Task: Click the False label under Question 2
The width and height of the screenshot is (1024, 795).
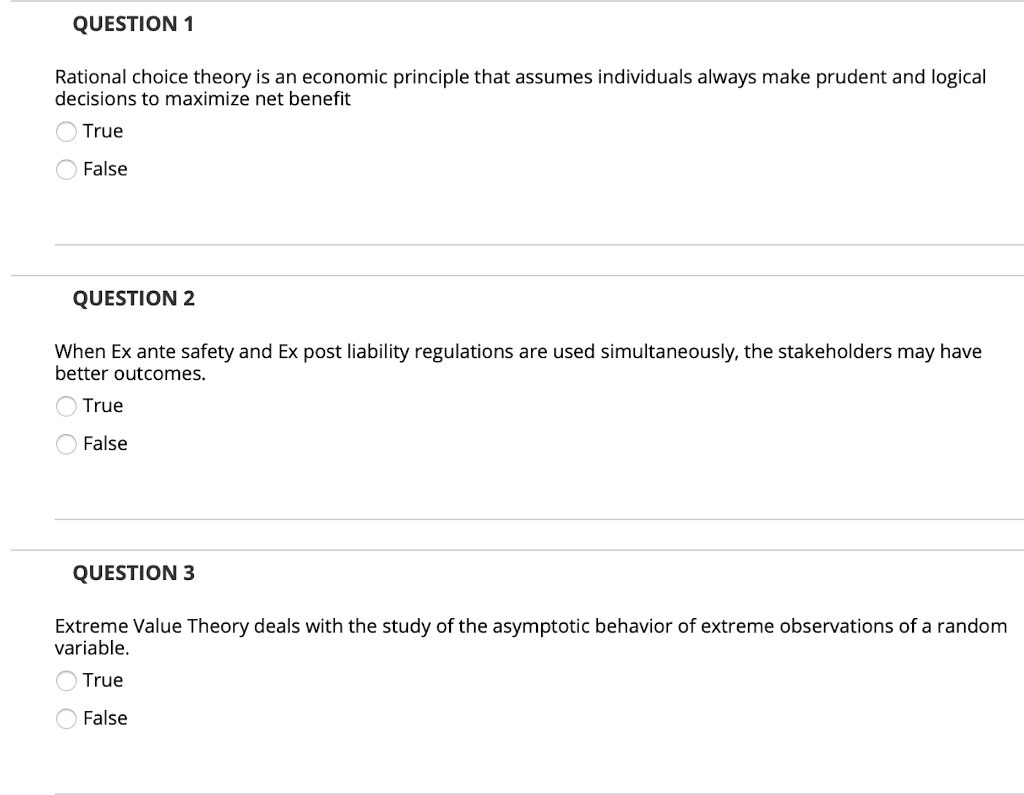Action: click(107, 443)
